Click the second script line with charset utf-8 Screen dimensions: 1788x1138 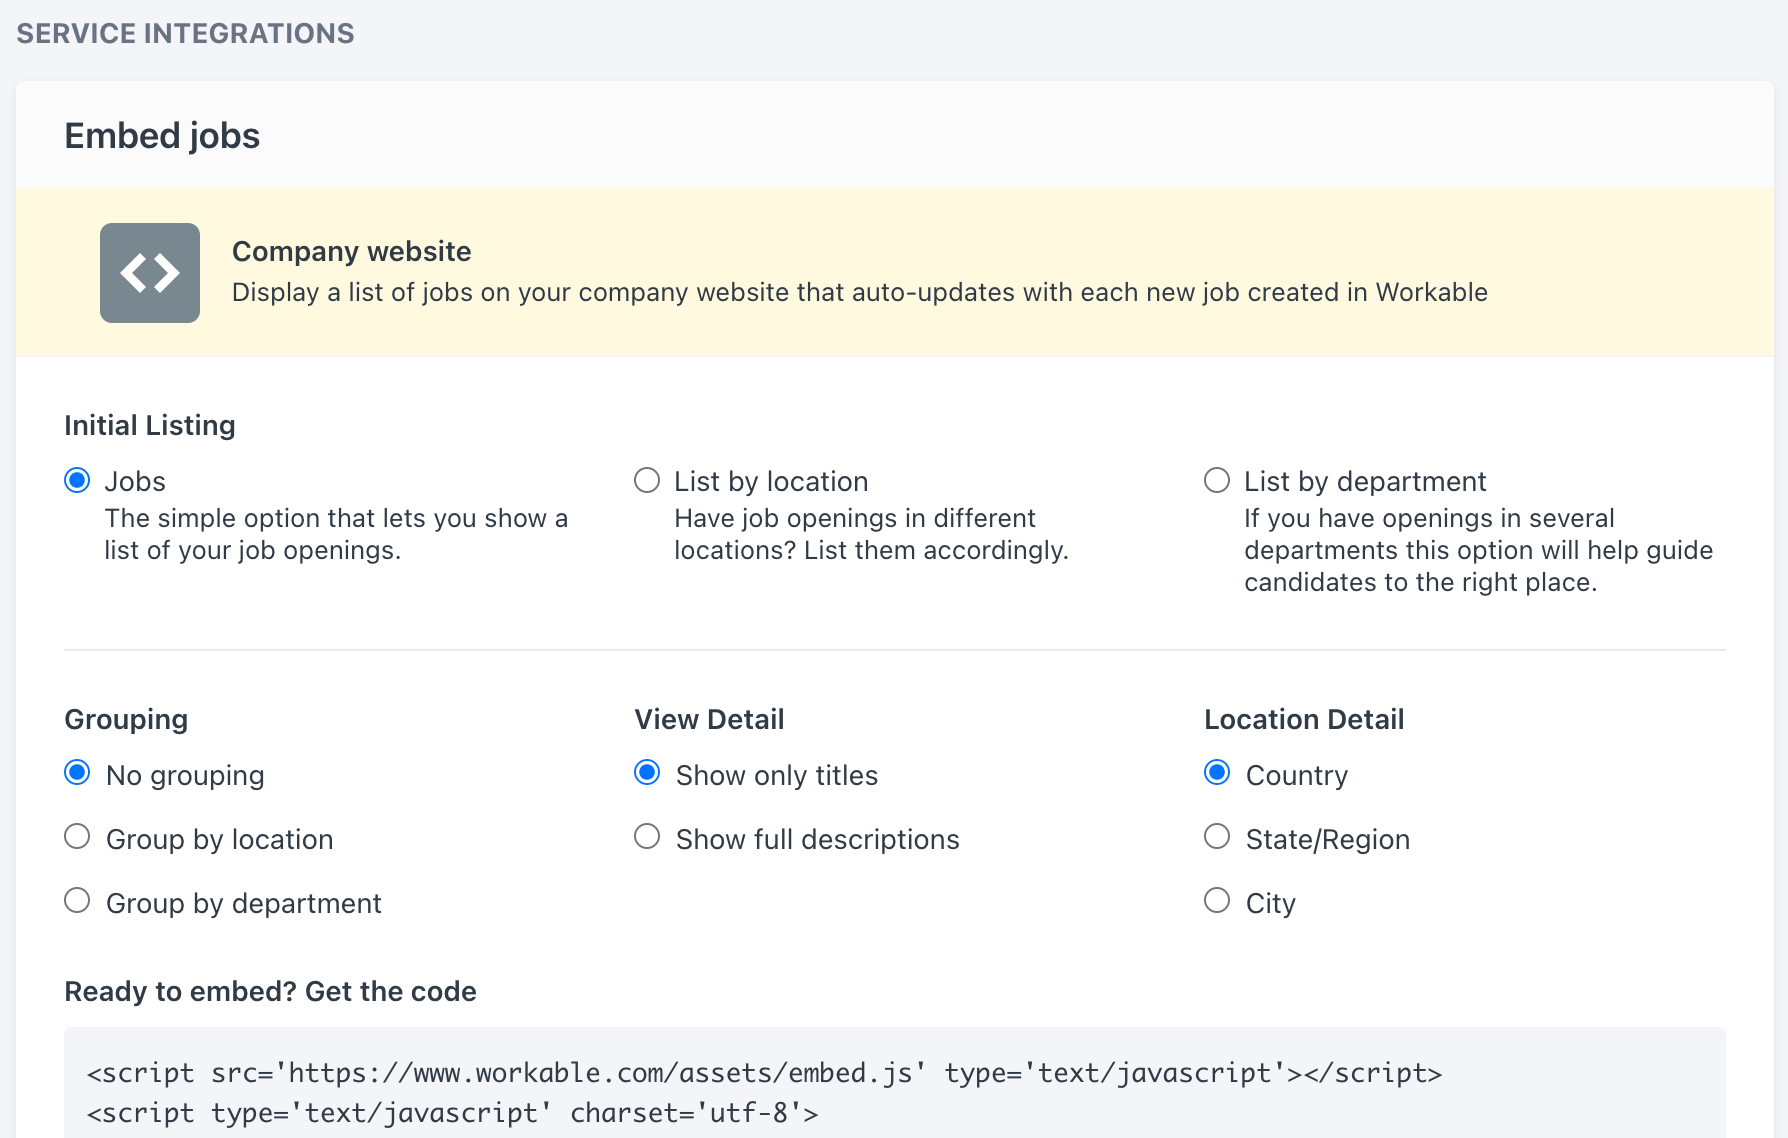point(452,1113)
